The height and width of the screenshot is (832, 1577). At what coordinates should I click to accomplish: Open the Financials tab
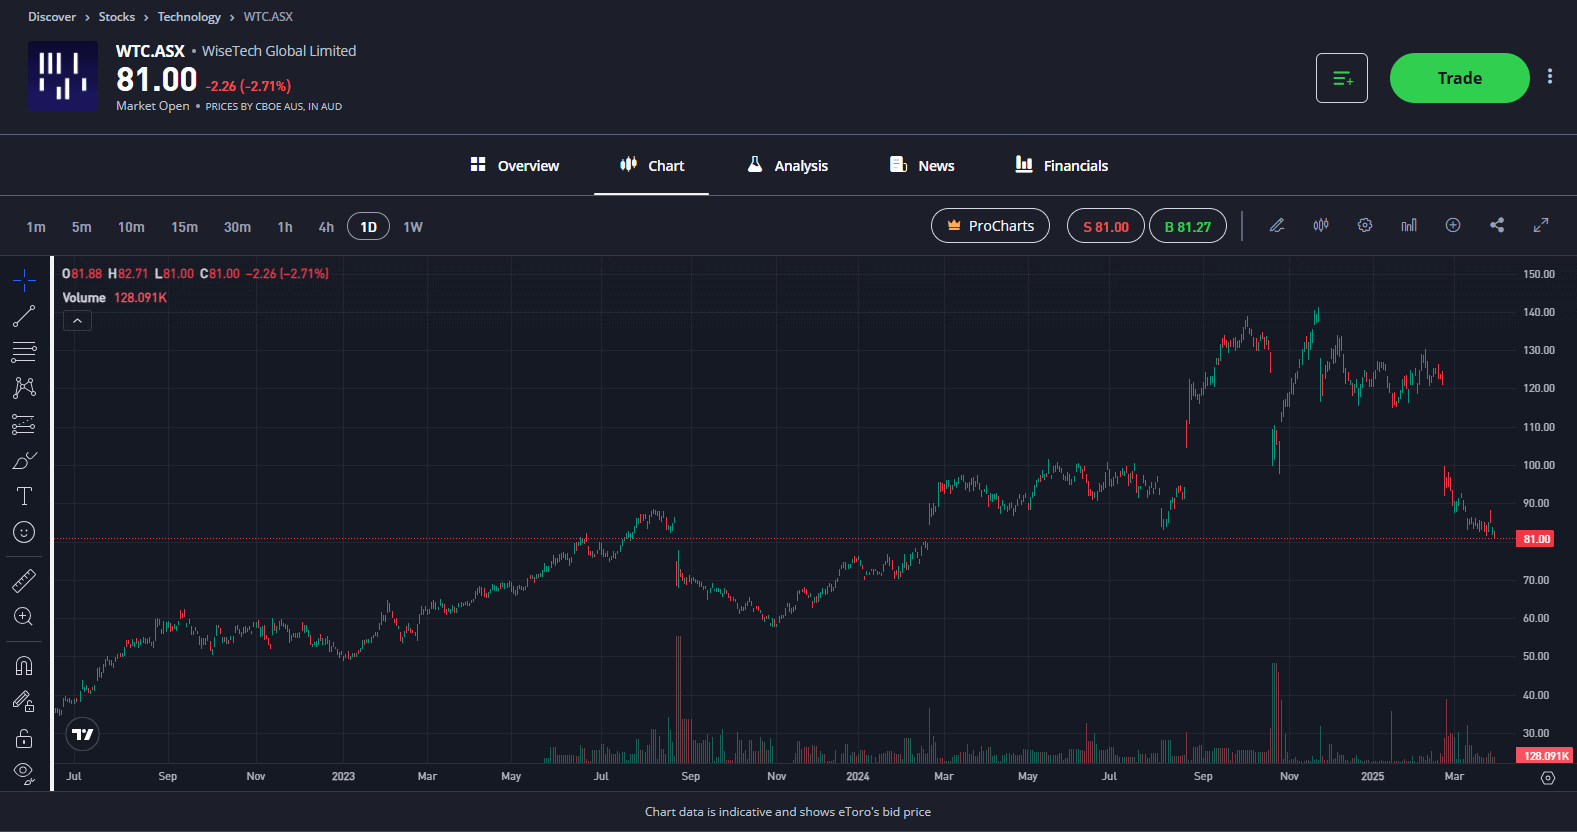(x=1061, y=165)
